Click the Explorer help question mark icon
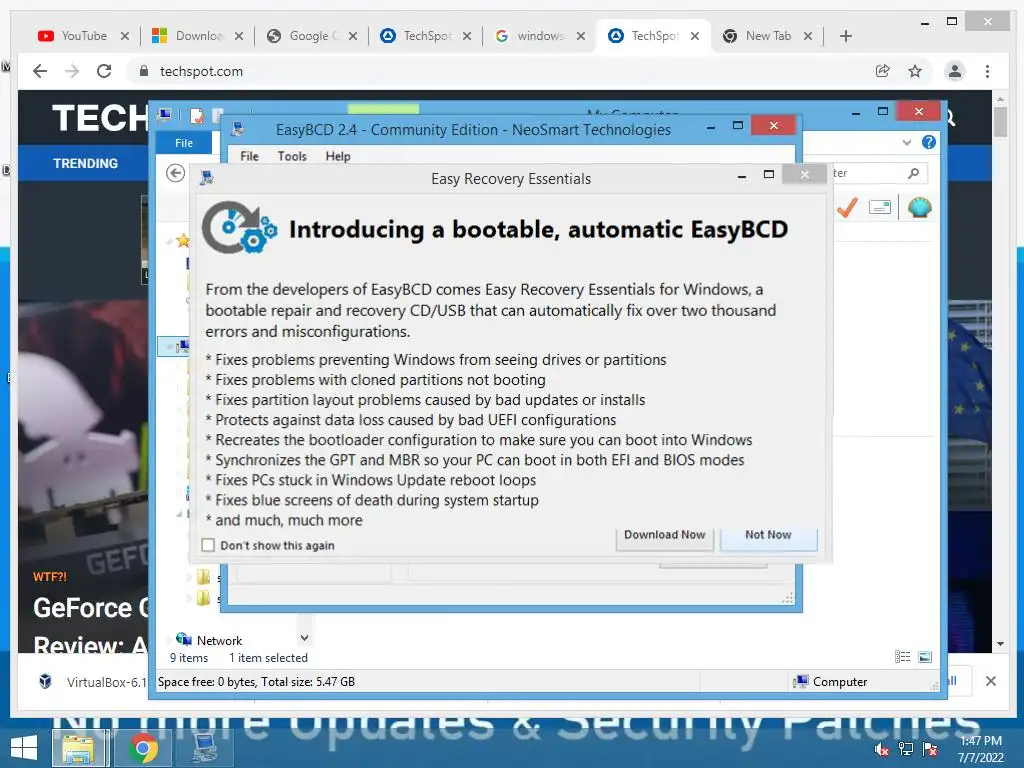The height and width of the screenshot is (768, 1024). pos(929,142)
